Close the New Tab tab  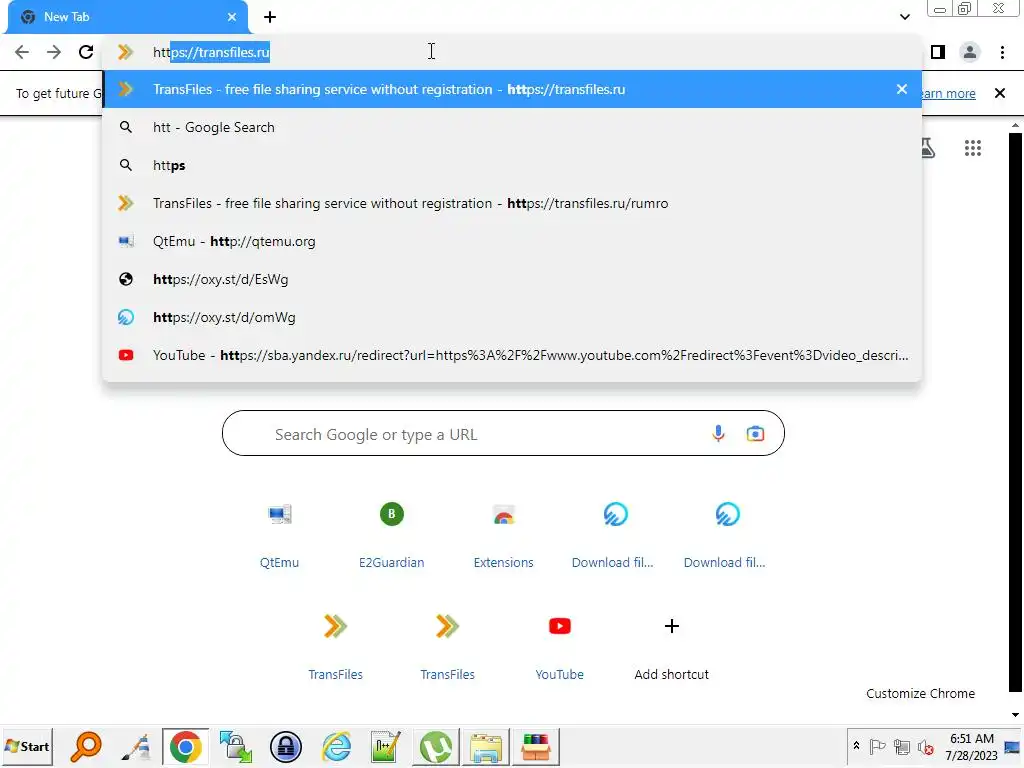232,17
